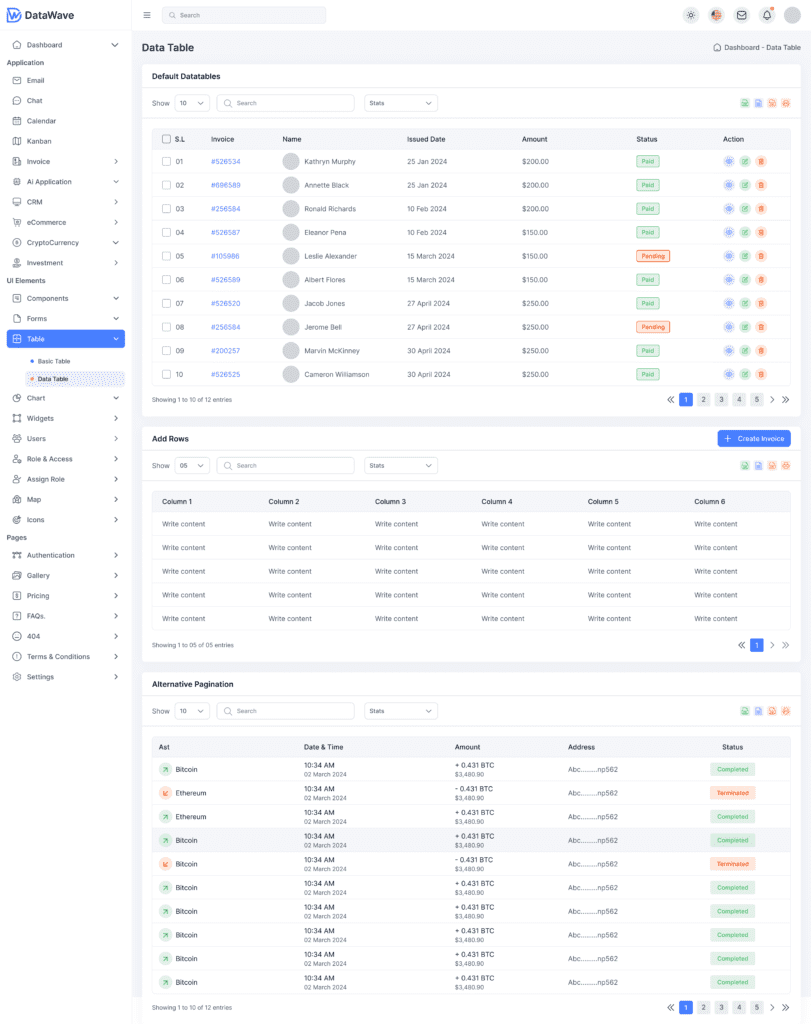Toggle the light/dark theme sun icon

click(x=691, y=15)
